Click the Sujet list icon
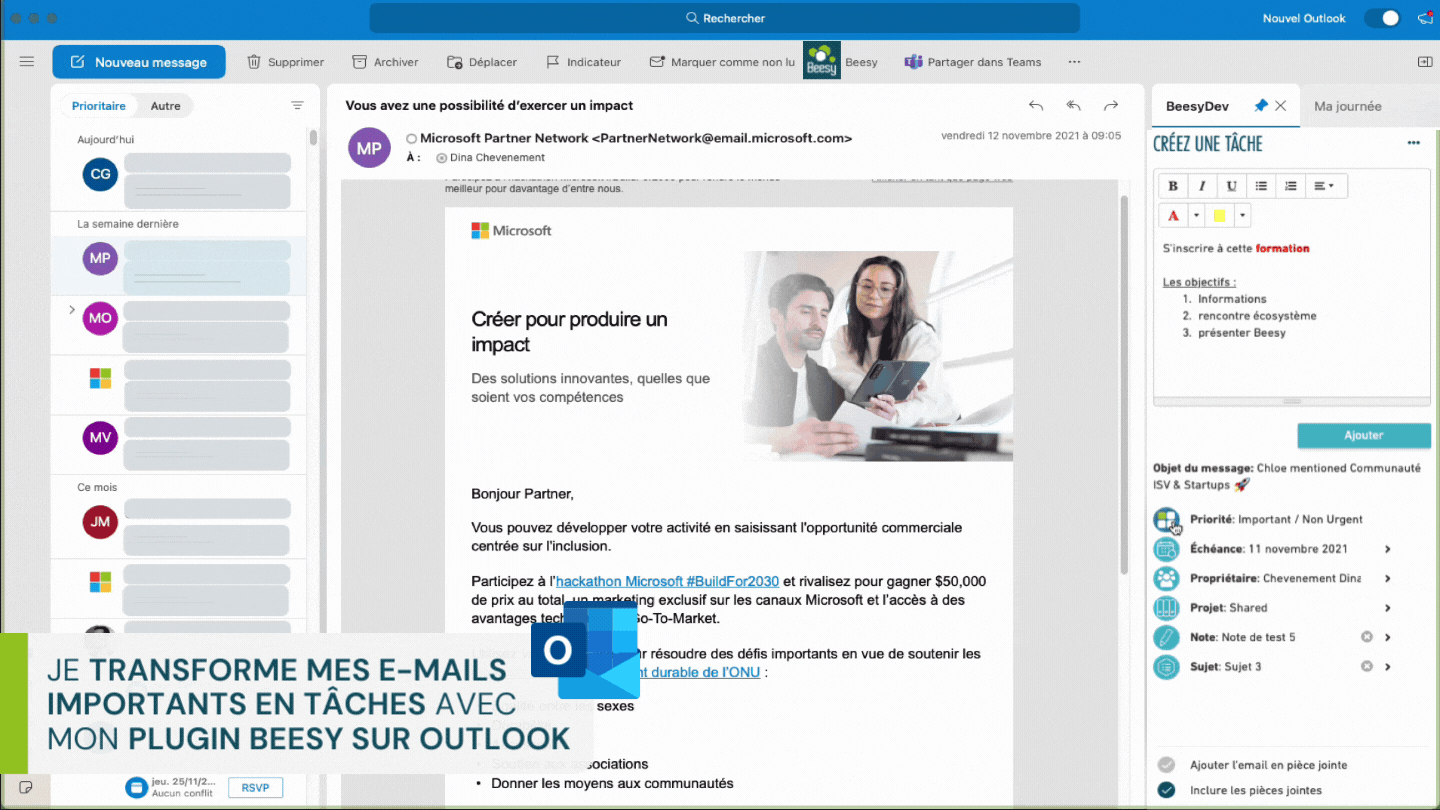The height and width of the screenshot is (810, 1440). pos(1166,667)
